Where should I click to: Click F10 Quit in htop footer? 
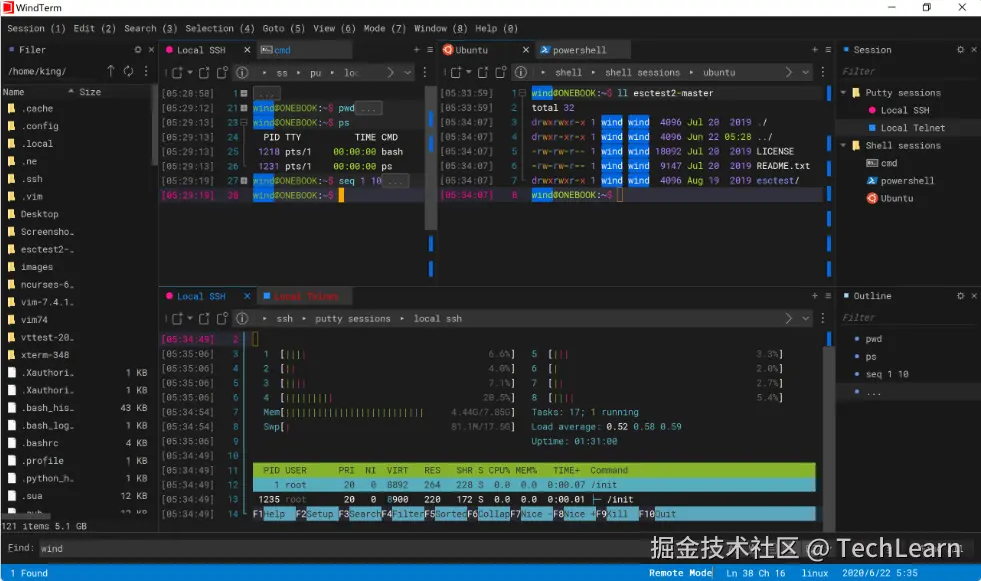(658, 514)
